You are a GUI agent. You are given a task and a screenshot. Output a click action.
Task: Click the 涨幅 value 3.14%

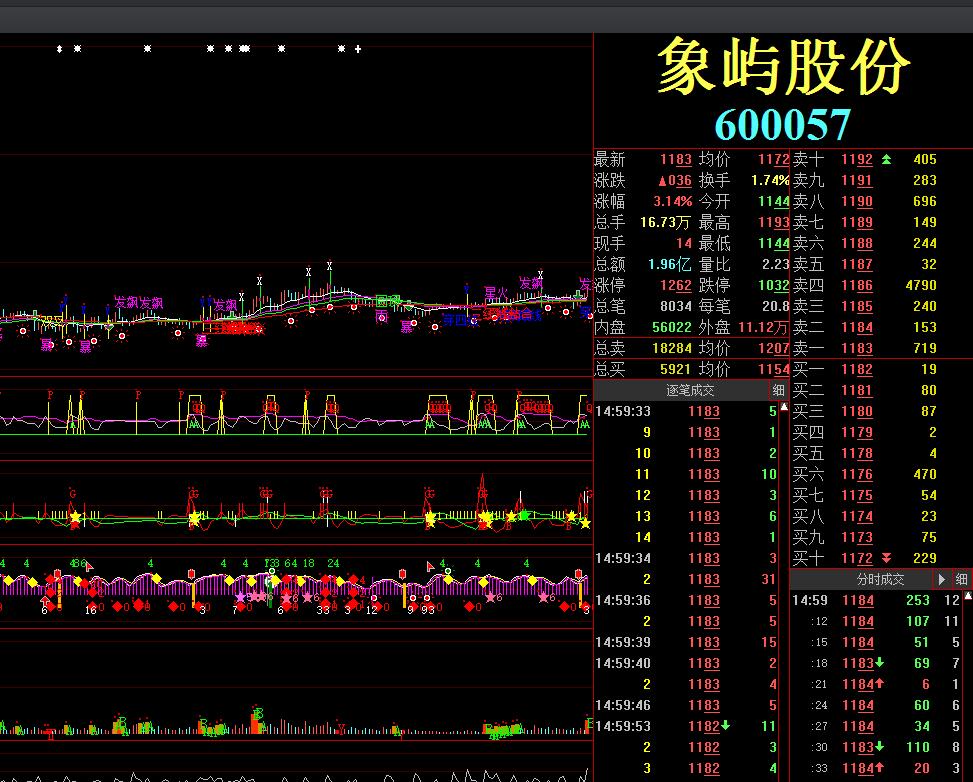point(673,202)
